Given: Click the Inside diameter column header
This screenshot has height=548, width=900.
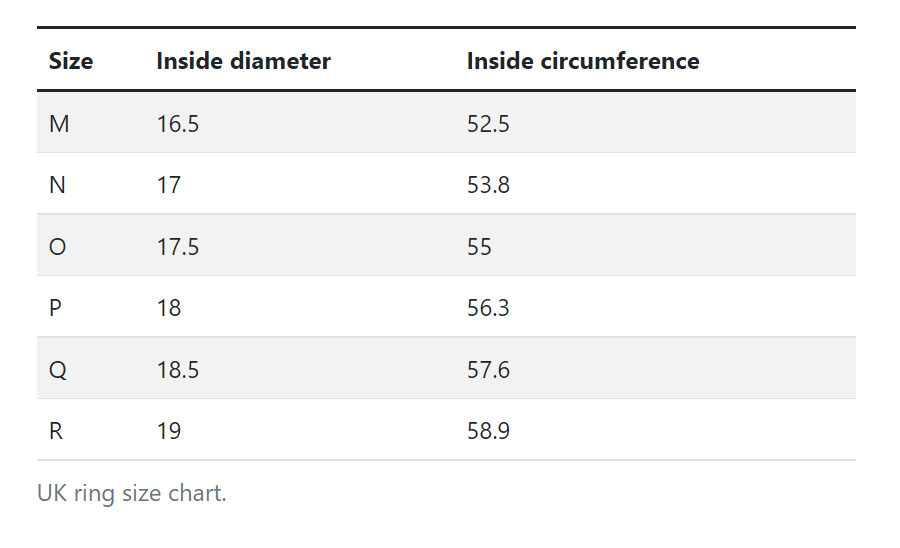Looking at the screenshot, I should (x=243, y=61).
